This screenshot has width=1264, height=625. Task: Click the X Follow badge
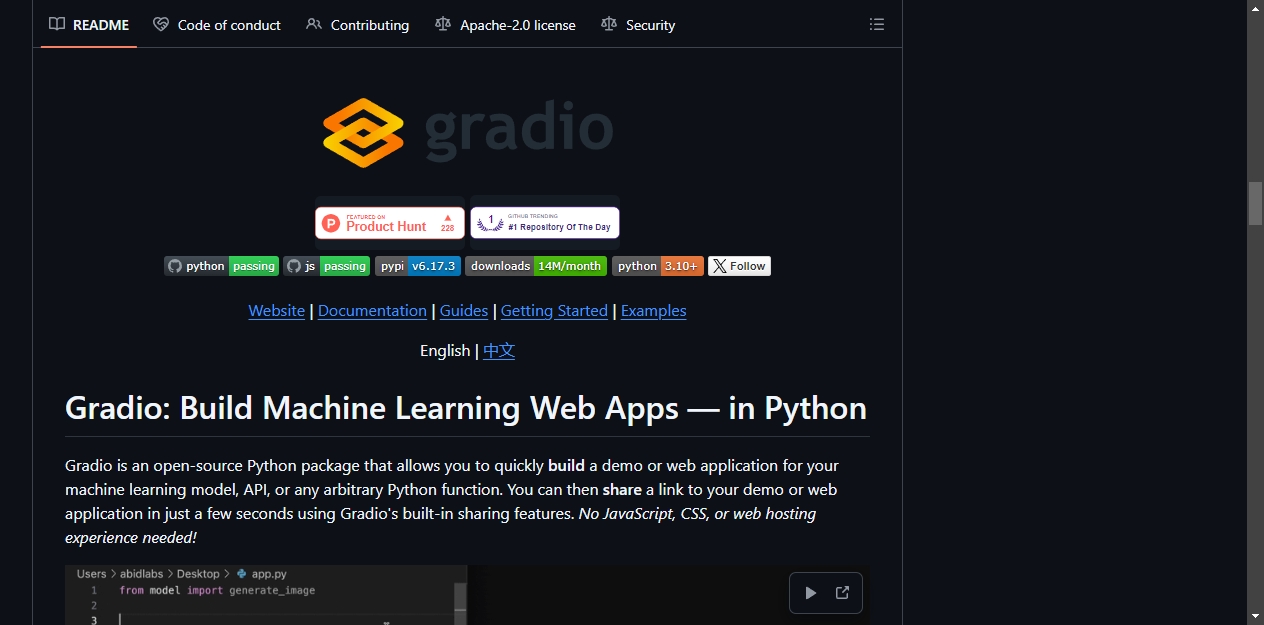739,266
